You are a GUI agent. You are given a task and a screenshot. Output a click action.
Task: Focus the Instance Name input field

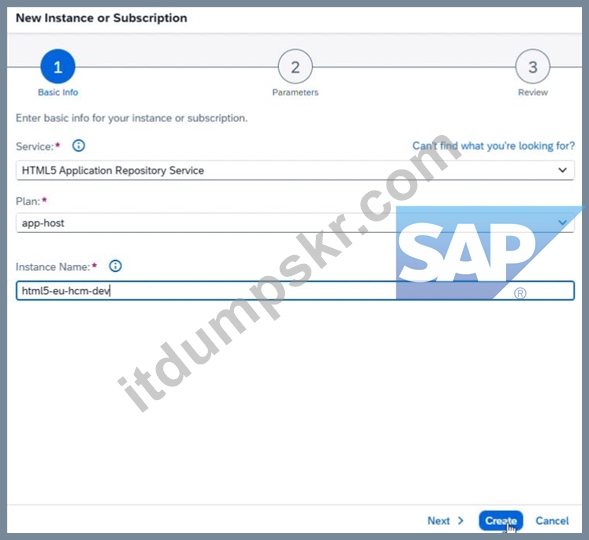click(x=295, y=291)
